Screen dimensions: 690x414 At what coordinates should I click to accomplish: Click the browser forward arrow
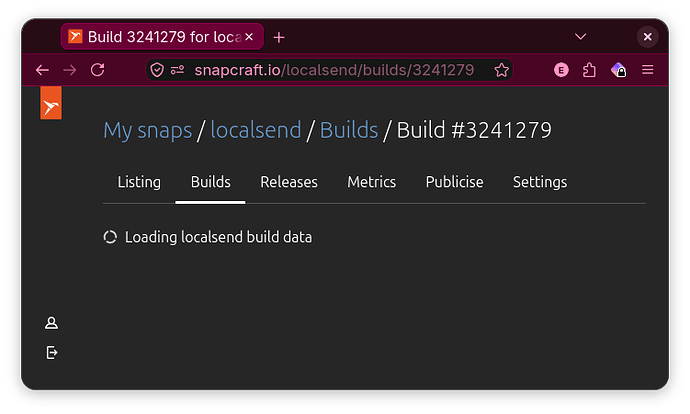coord(70,70)
